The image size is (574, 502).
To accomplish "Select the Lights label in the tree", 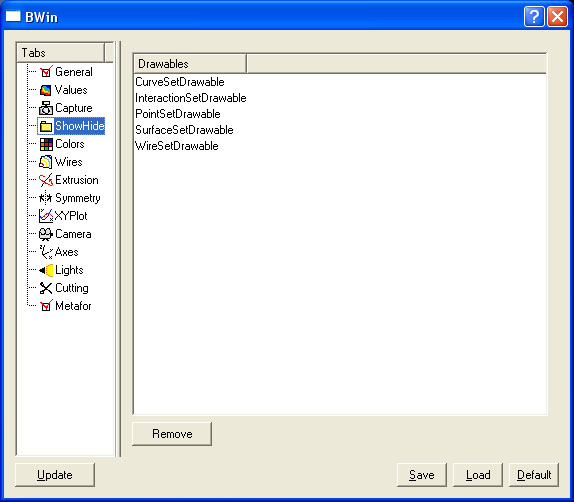I will (69, 270).
